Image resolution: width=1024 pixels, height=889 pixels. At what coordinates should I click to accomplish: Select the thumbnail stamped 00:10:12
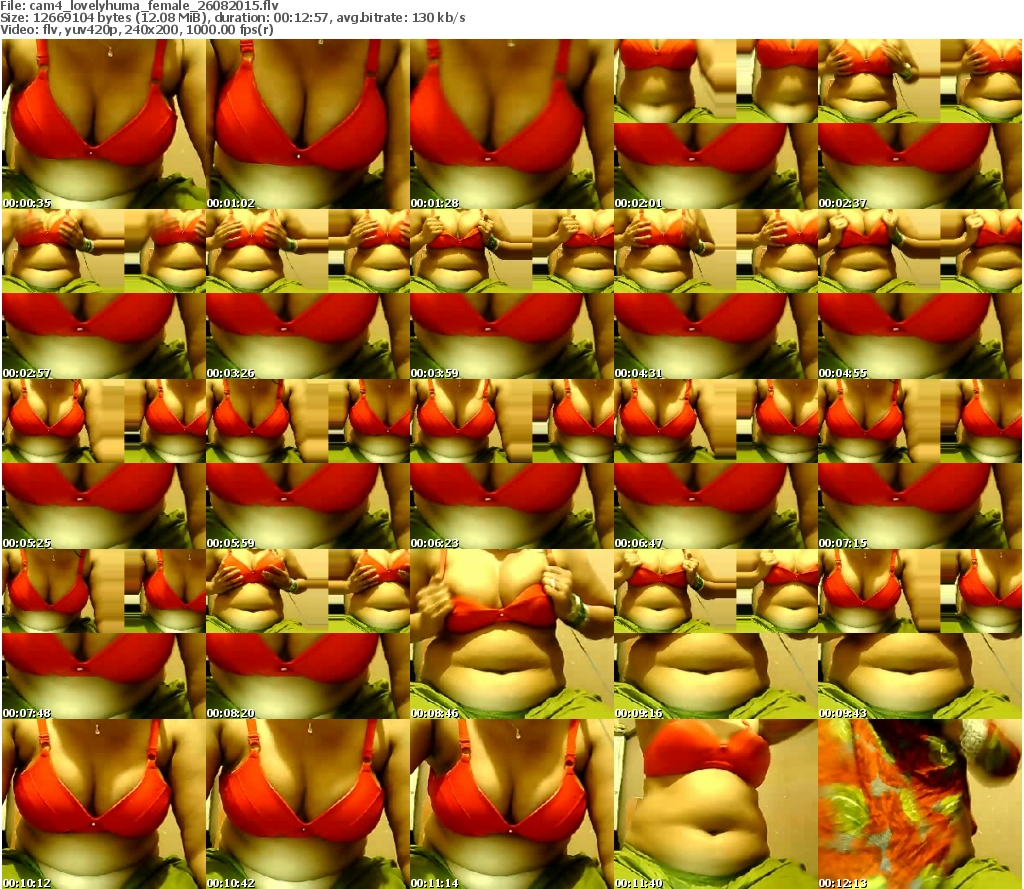[104, 804]
